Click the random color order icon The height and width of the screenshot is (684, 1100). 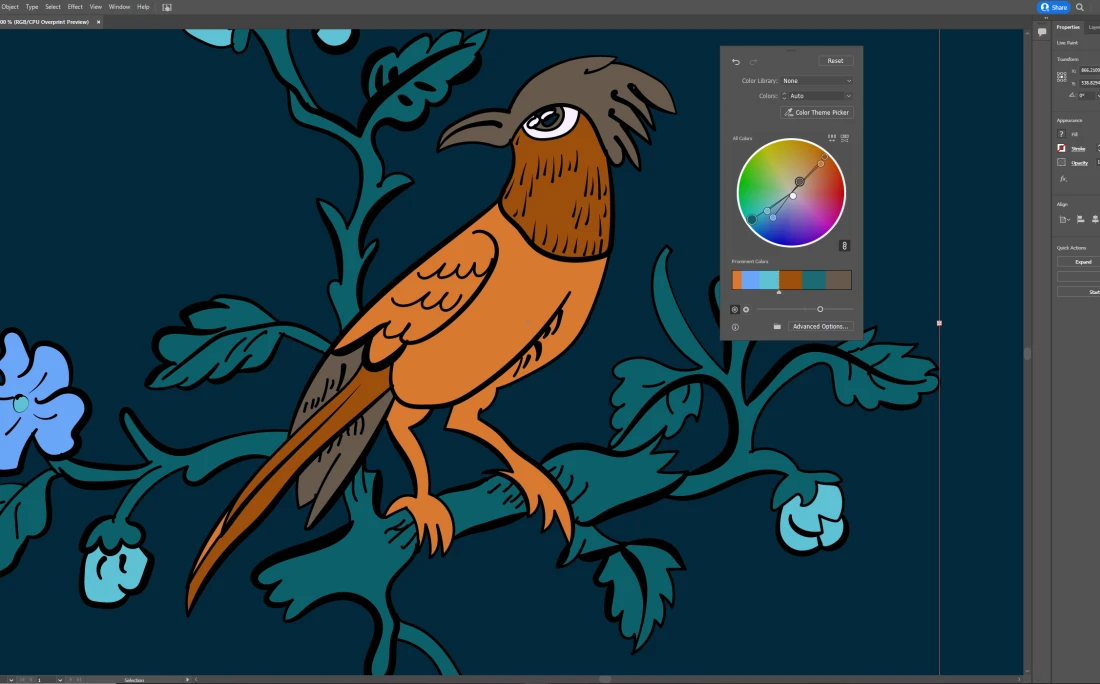click(831, 138)
